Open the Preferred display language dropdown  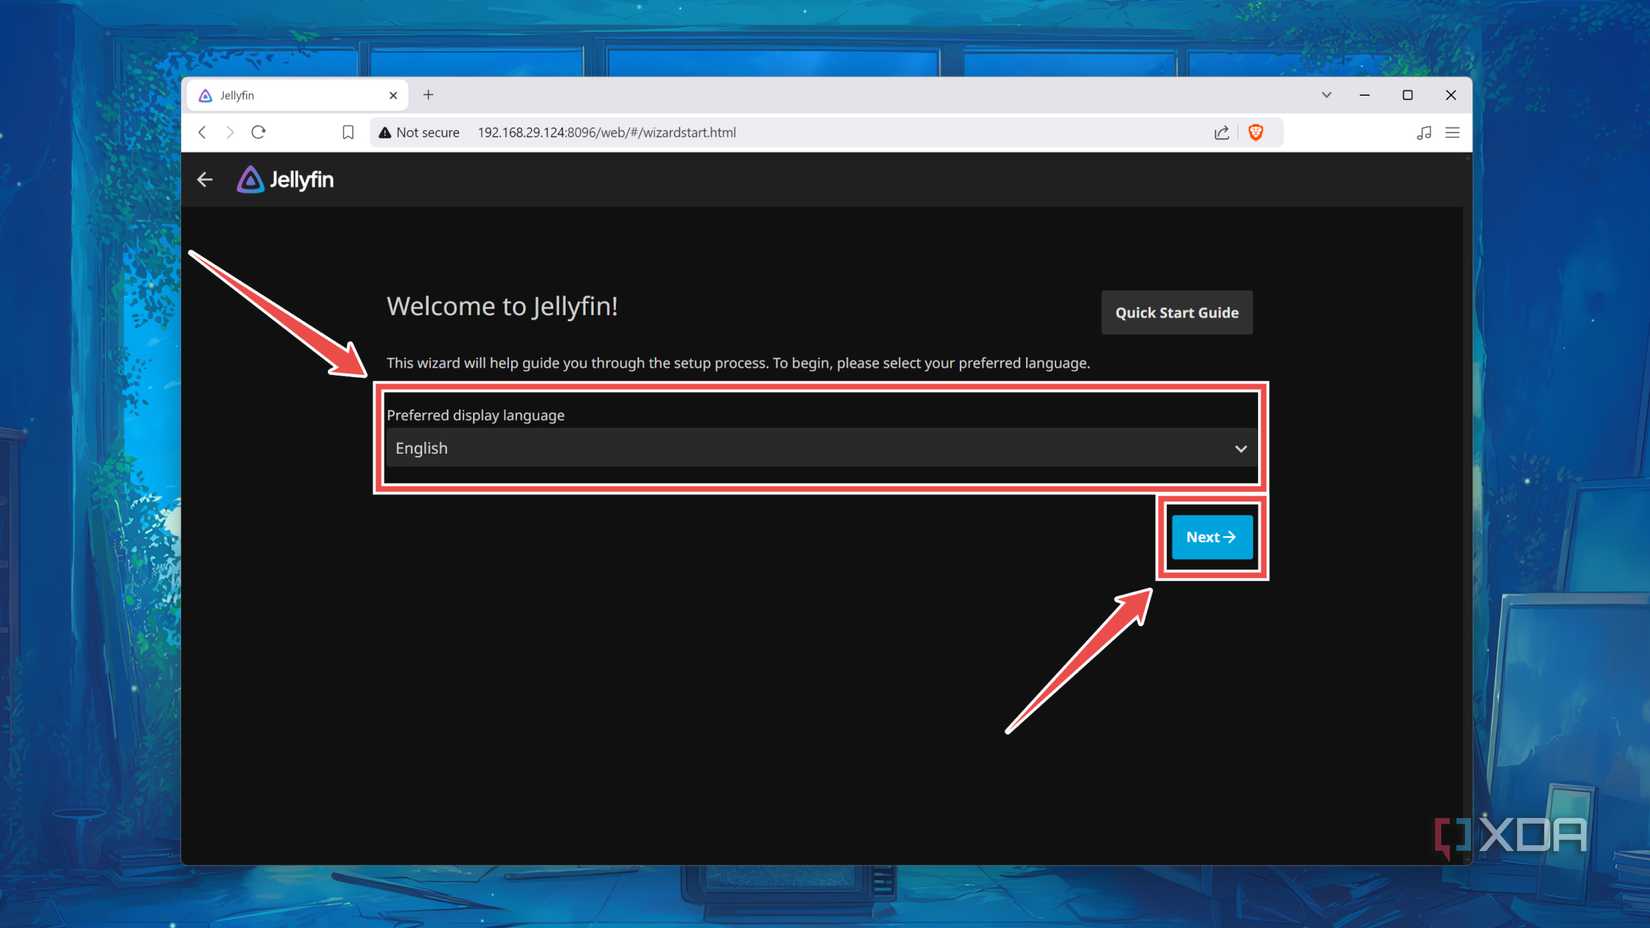point(820,448)
